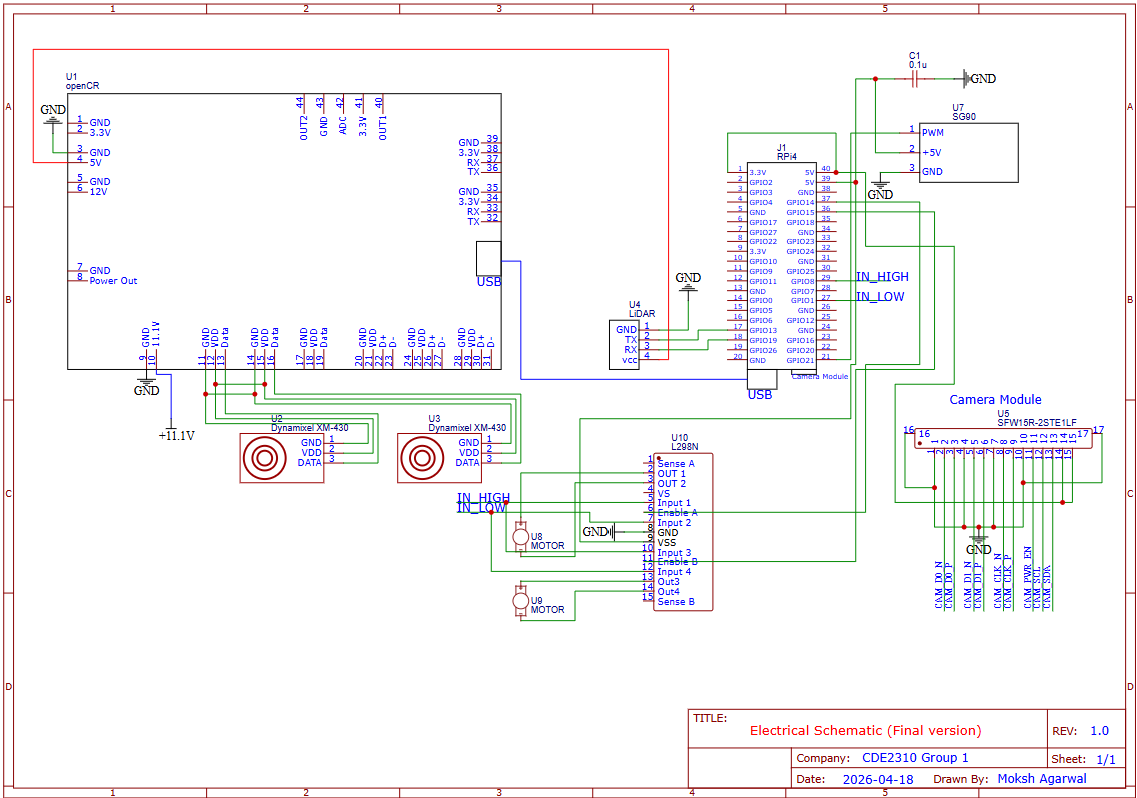Screen dimensions: 1137x798
Task: Select the IN_LOW net label near the RPi4
Action: point(881,296)
